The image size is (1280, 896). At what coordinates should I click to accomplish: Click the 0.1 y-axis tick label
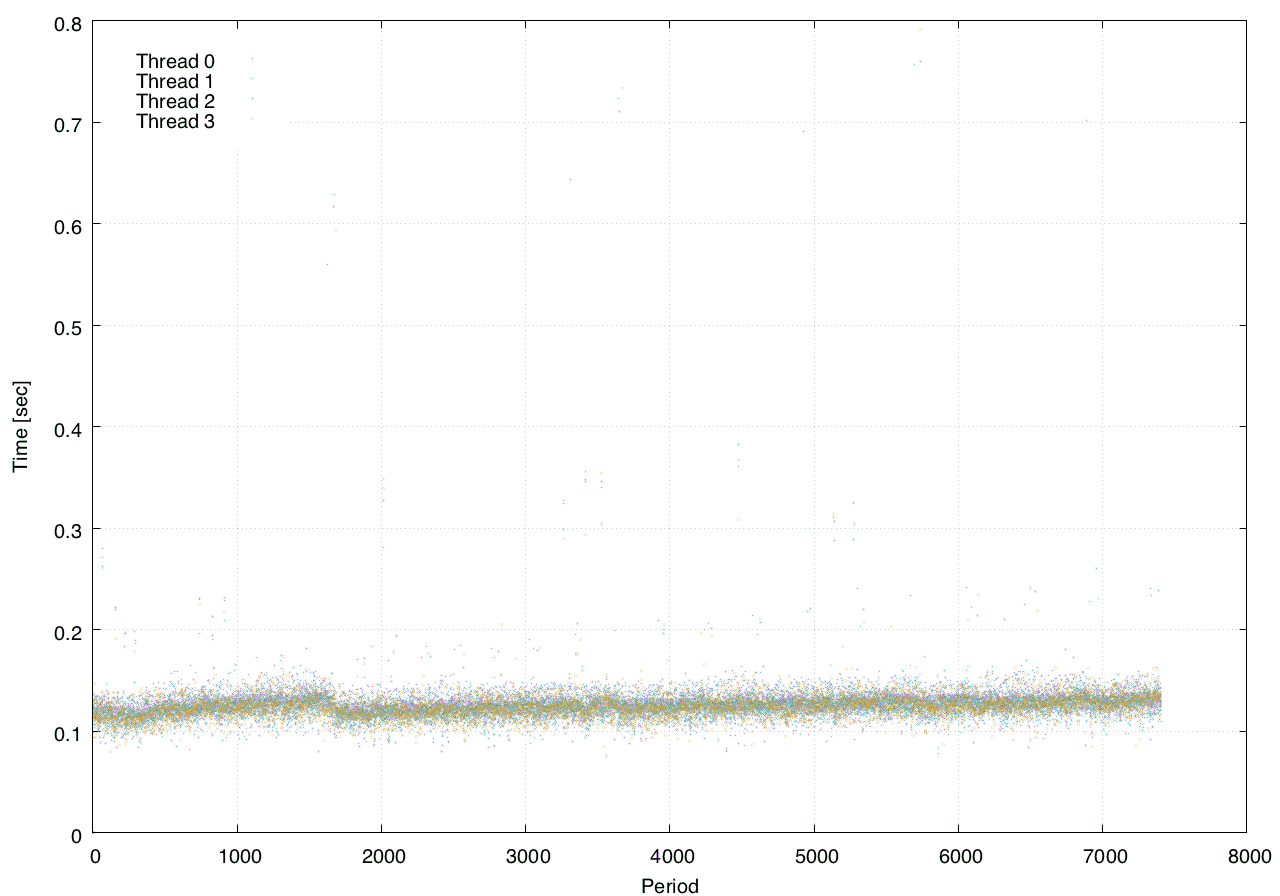click(69, 732)
